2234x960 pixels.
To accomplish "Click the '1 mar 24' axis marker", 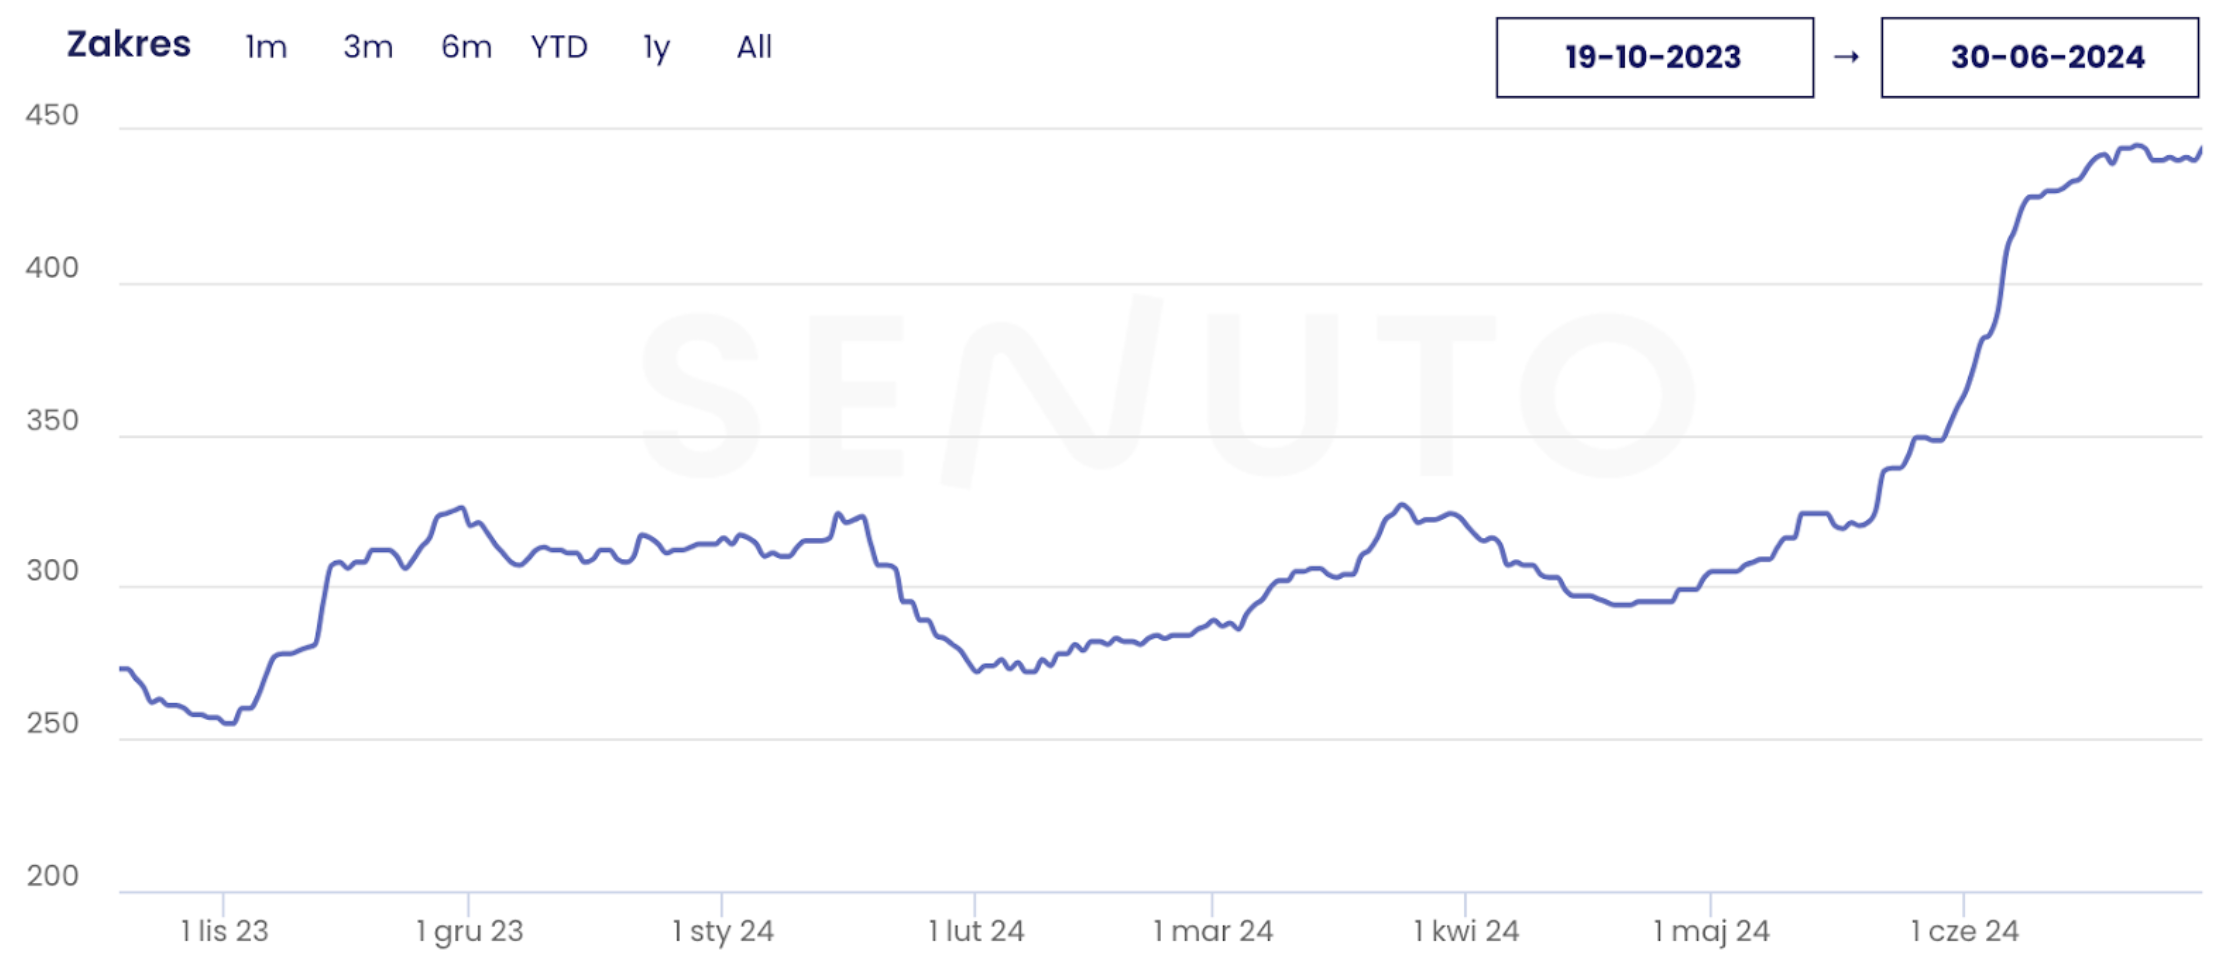I will [x=1213, y=931].
